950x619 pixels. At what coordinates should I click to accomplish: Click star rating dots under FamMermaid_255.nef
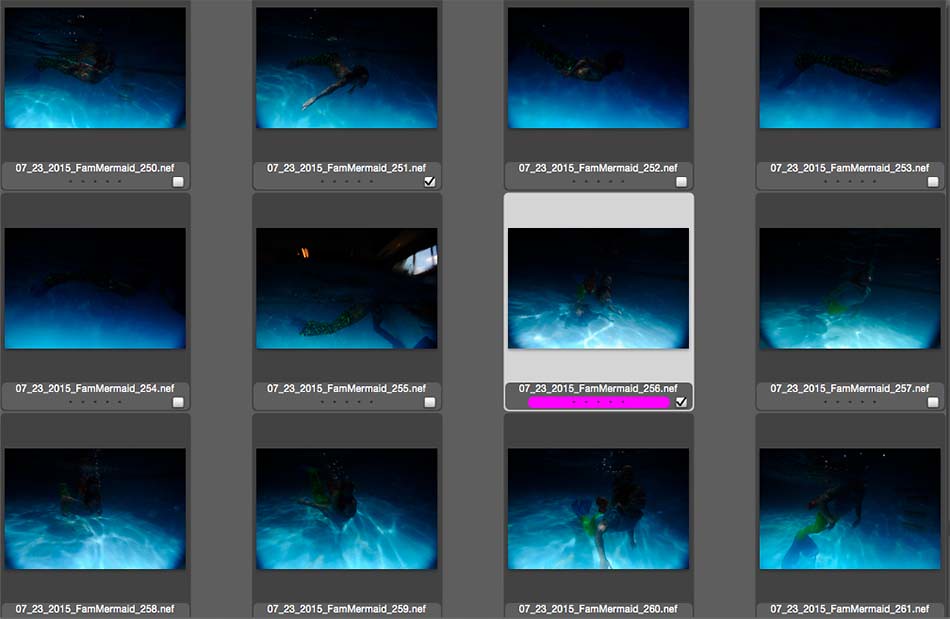[x=347, y=402]
